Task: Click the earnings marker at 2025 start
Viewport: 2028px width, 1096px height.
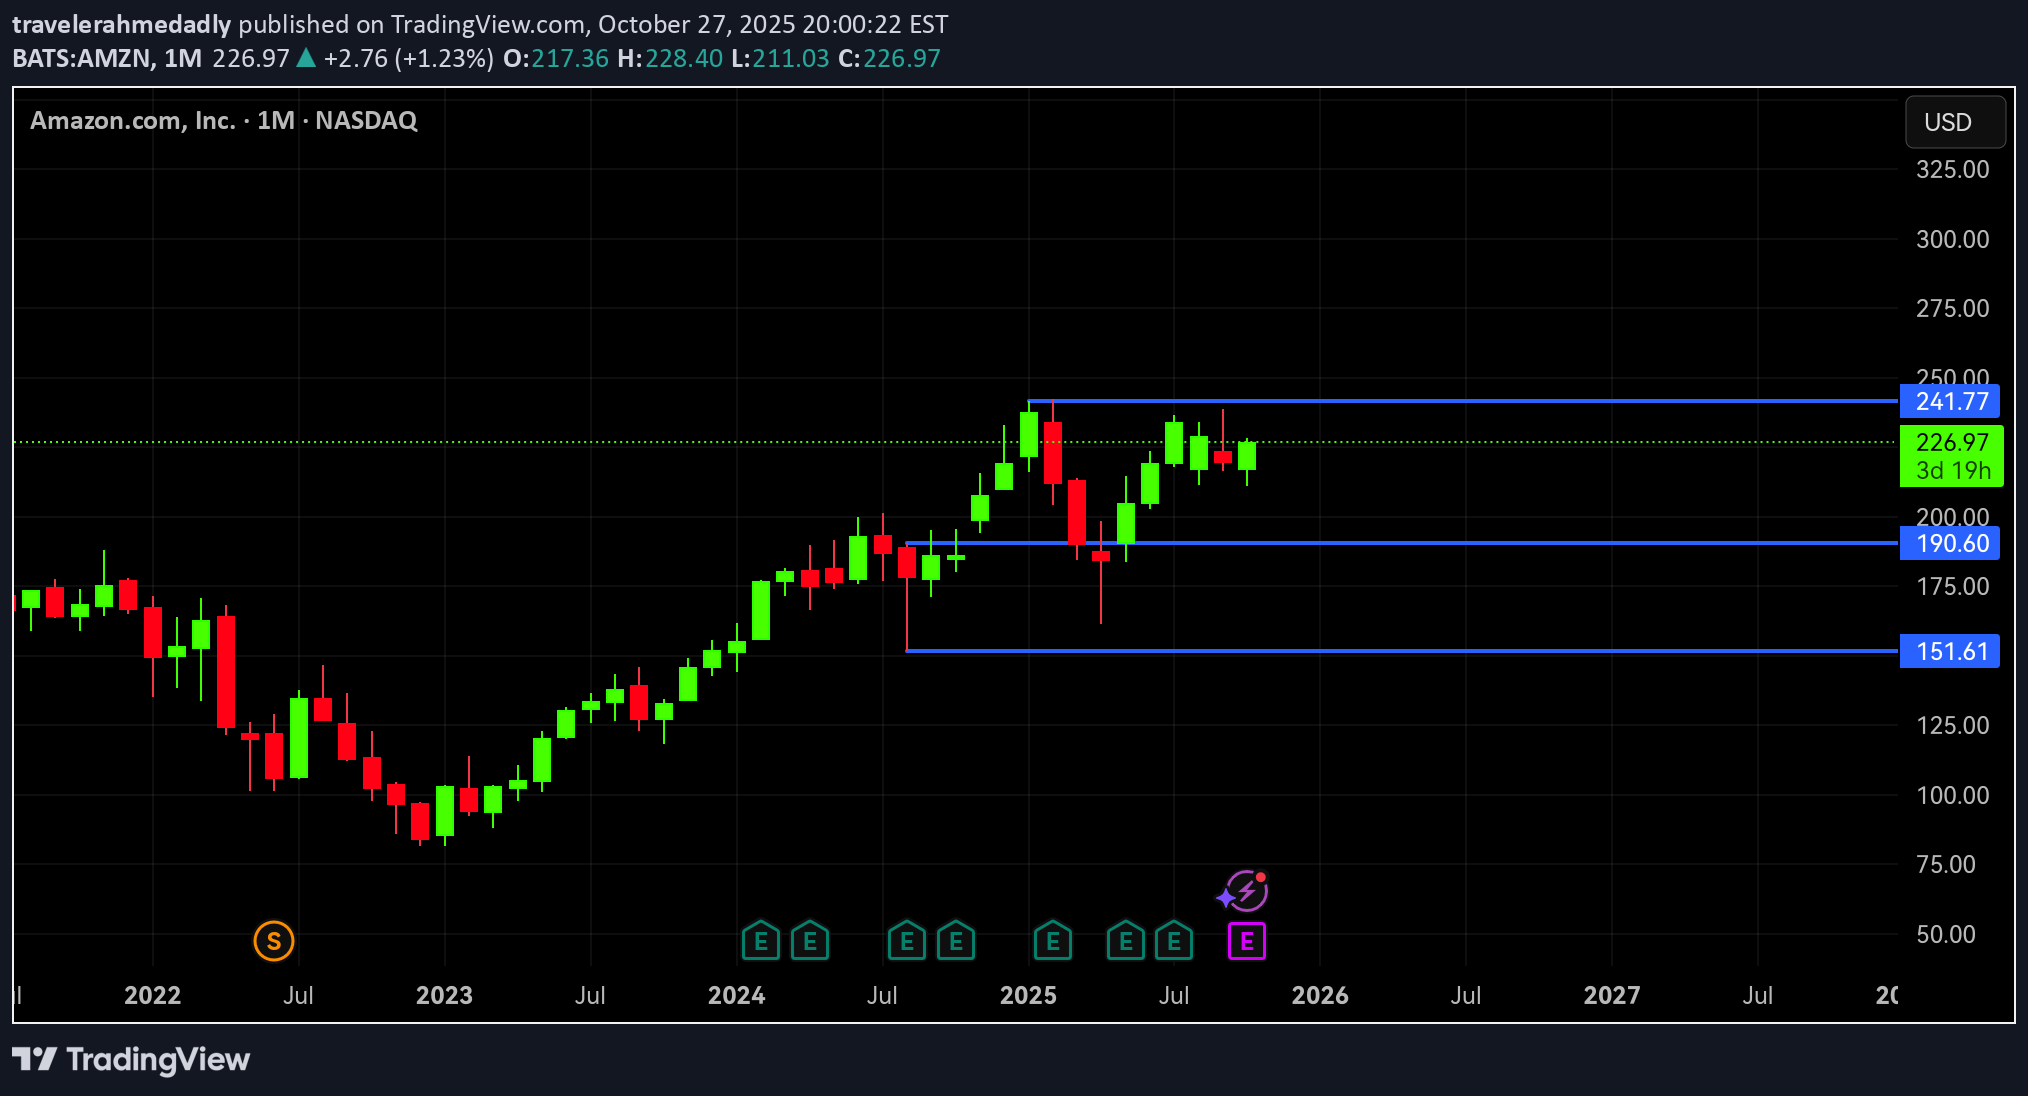Action: point(1052,941)
